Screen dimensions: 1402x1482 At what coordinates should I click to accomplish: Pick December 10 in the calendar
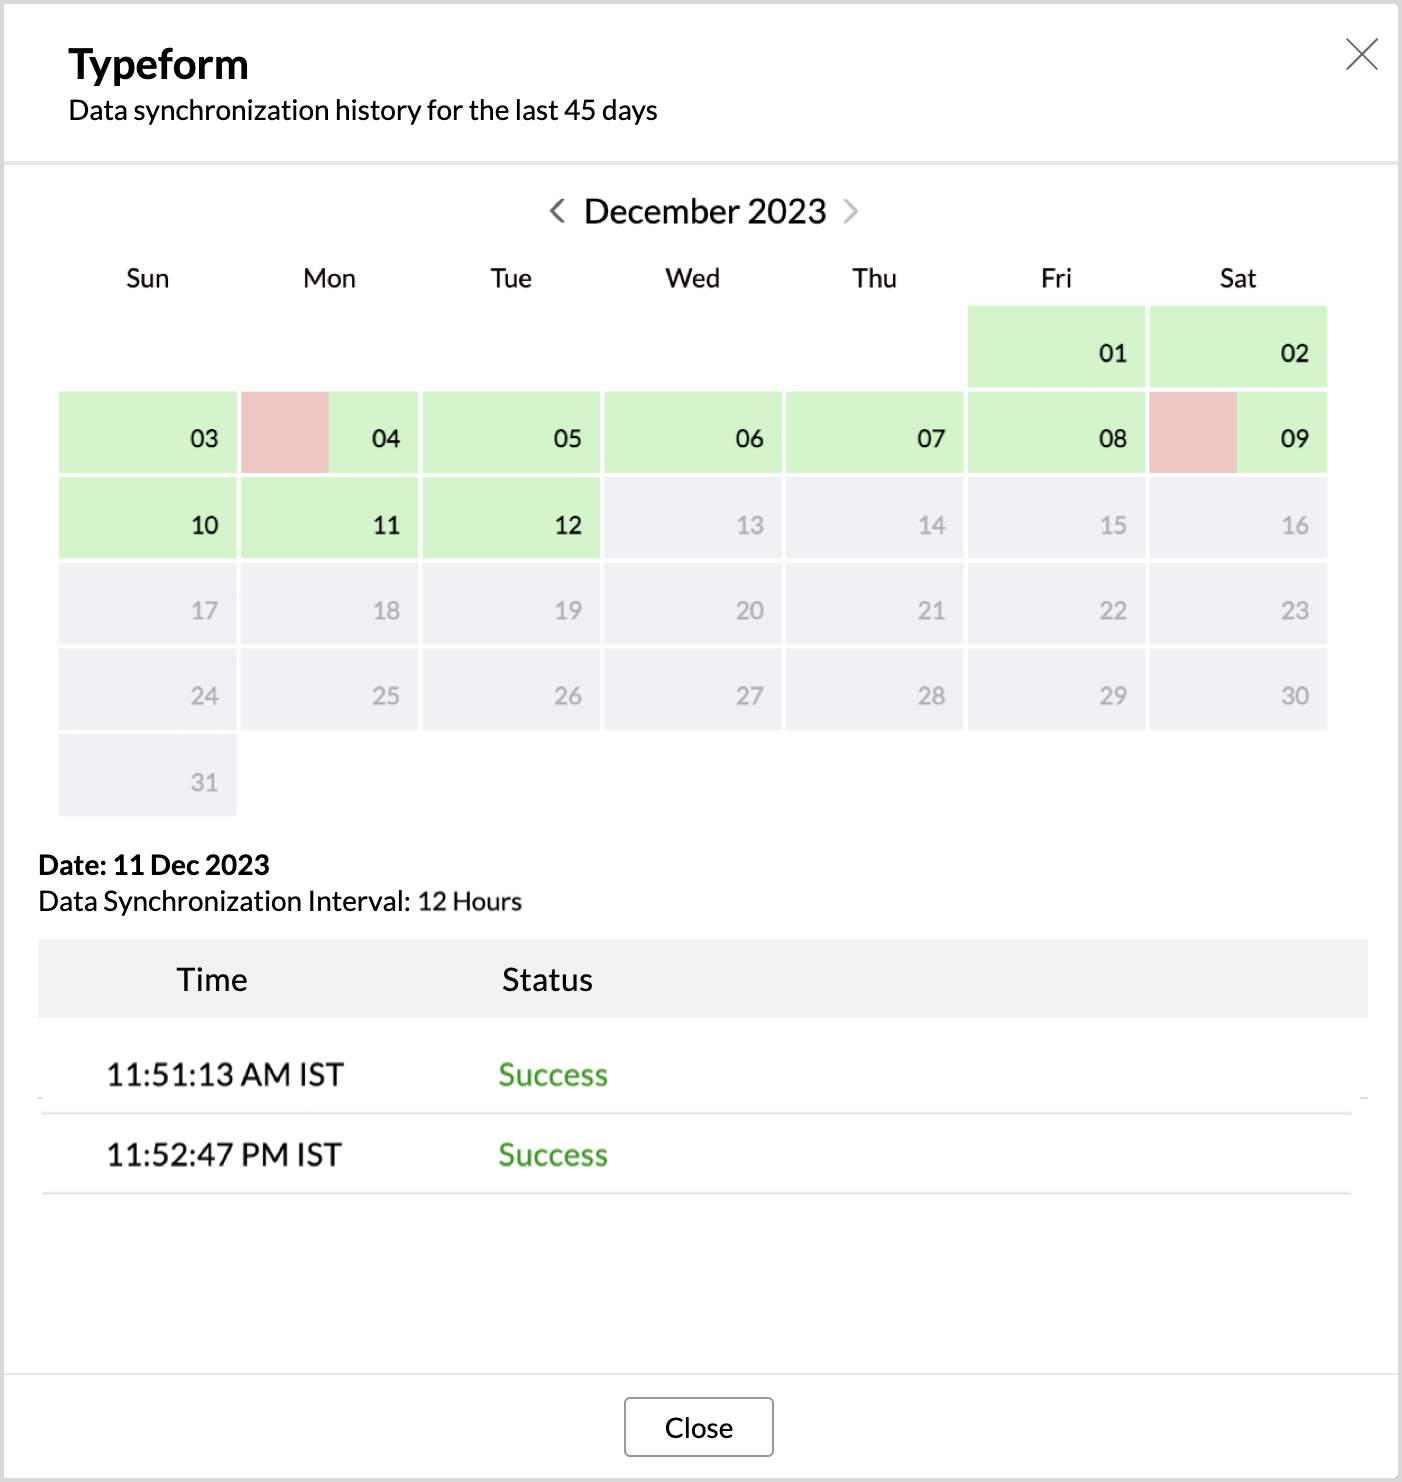(148, 518)
